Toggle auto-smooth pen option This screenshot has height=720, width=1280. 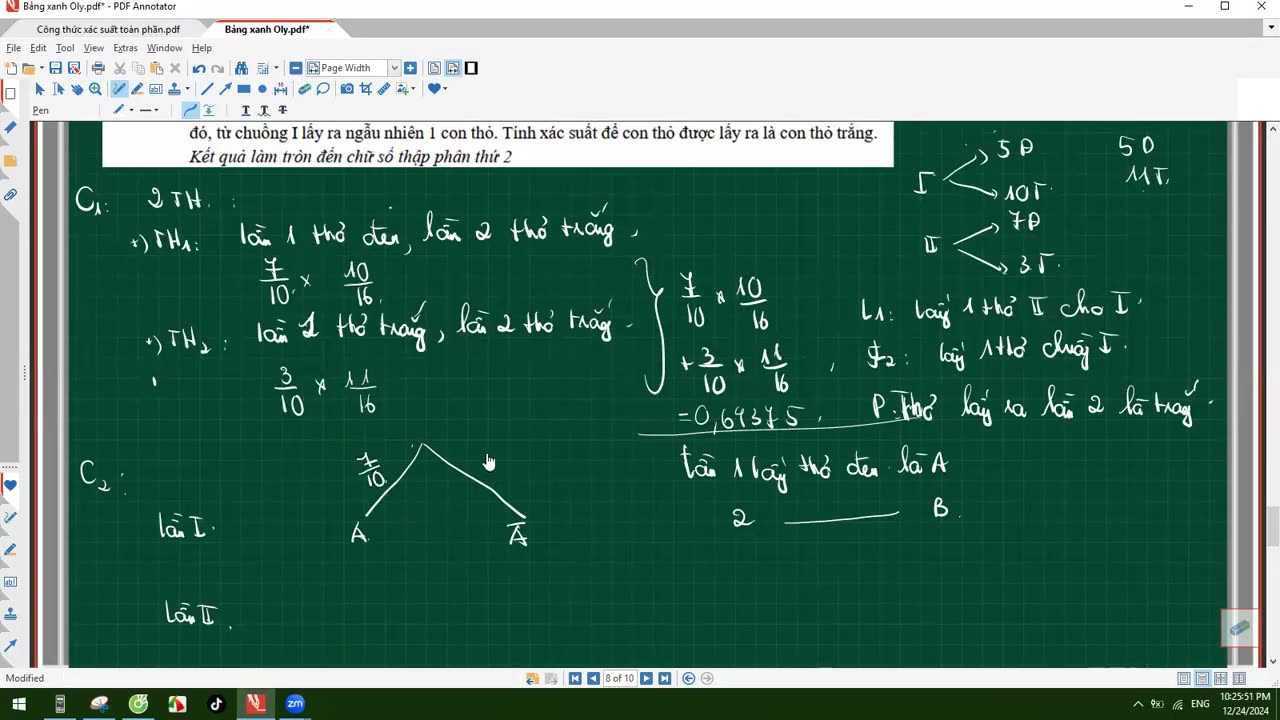[208, 110]
